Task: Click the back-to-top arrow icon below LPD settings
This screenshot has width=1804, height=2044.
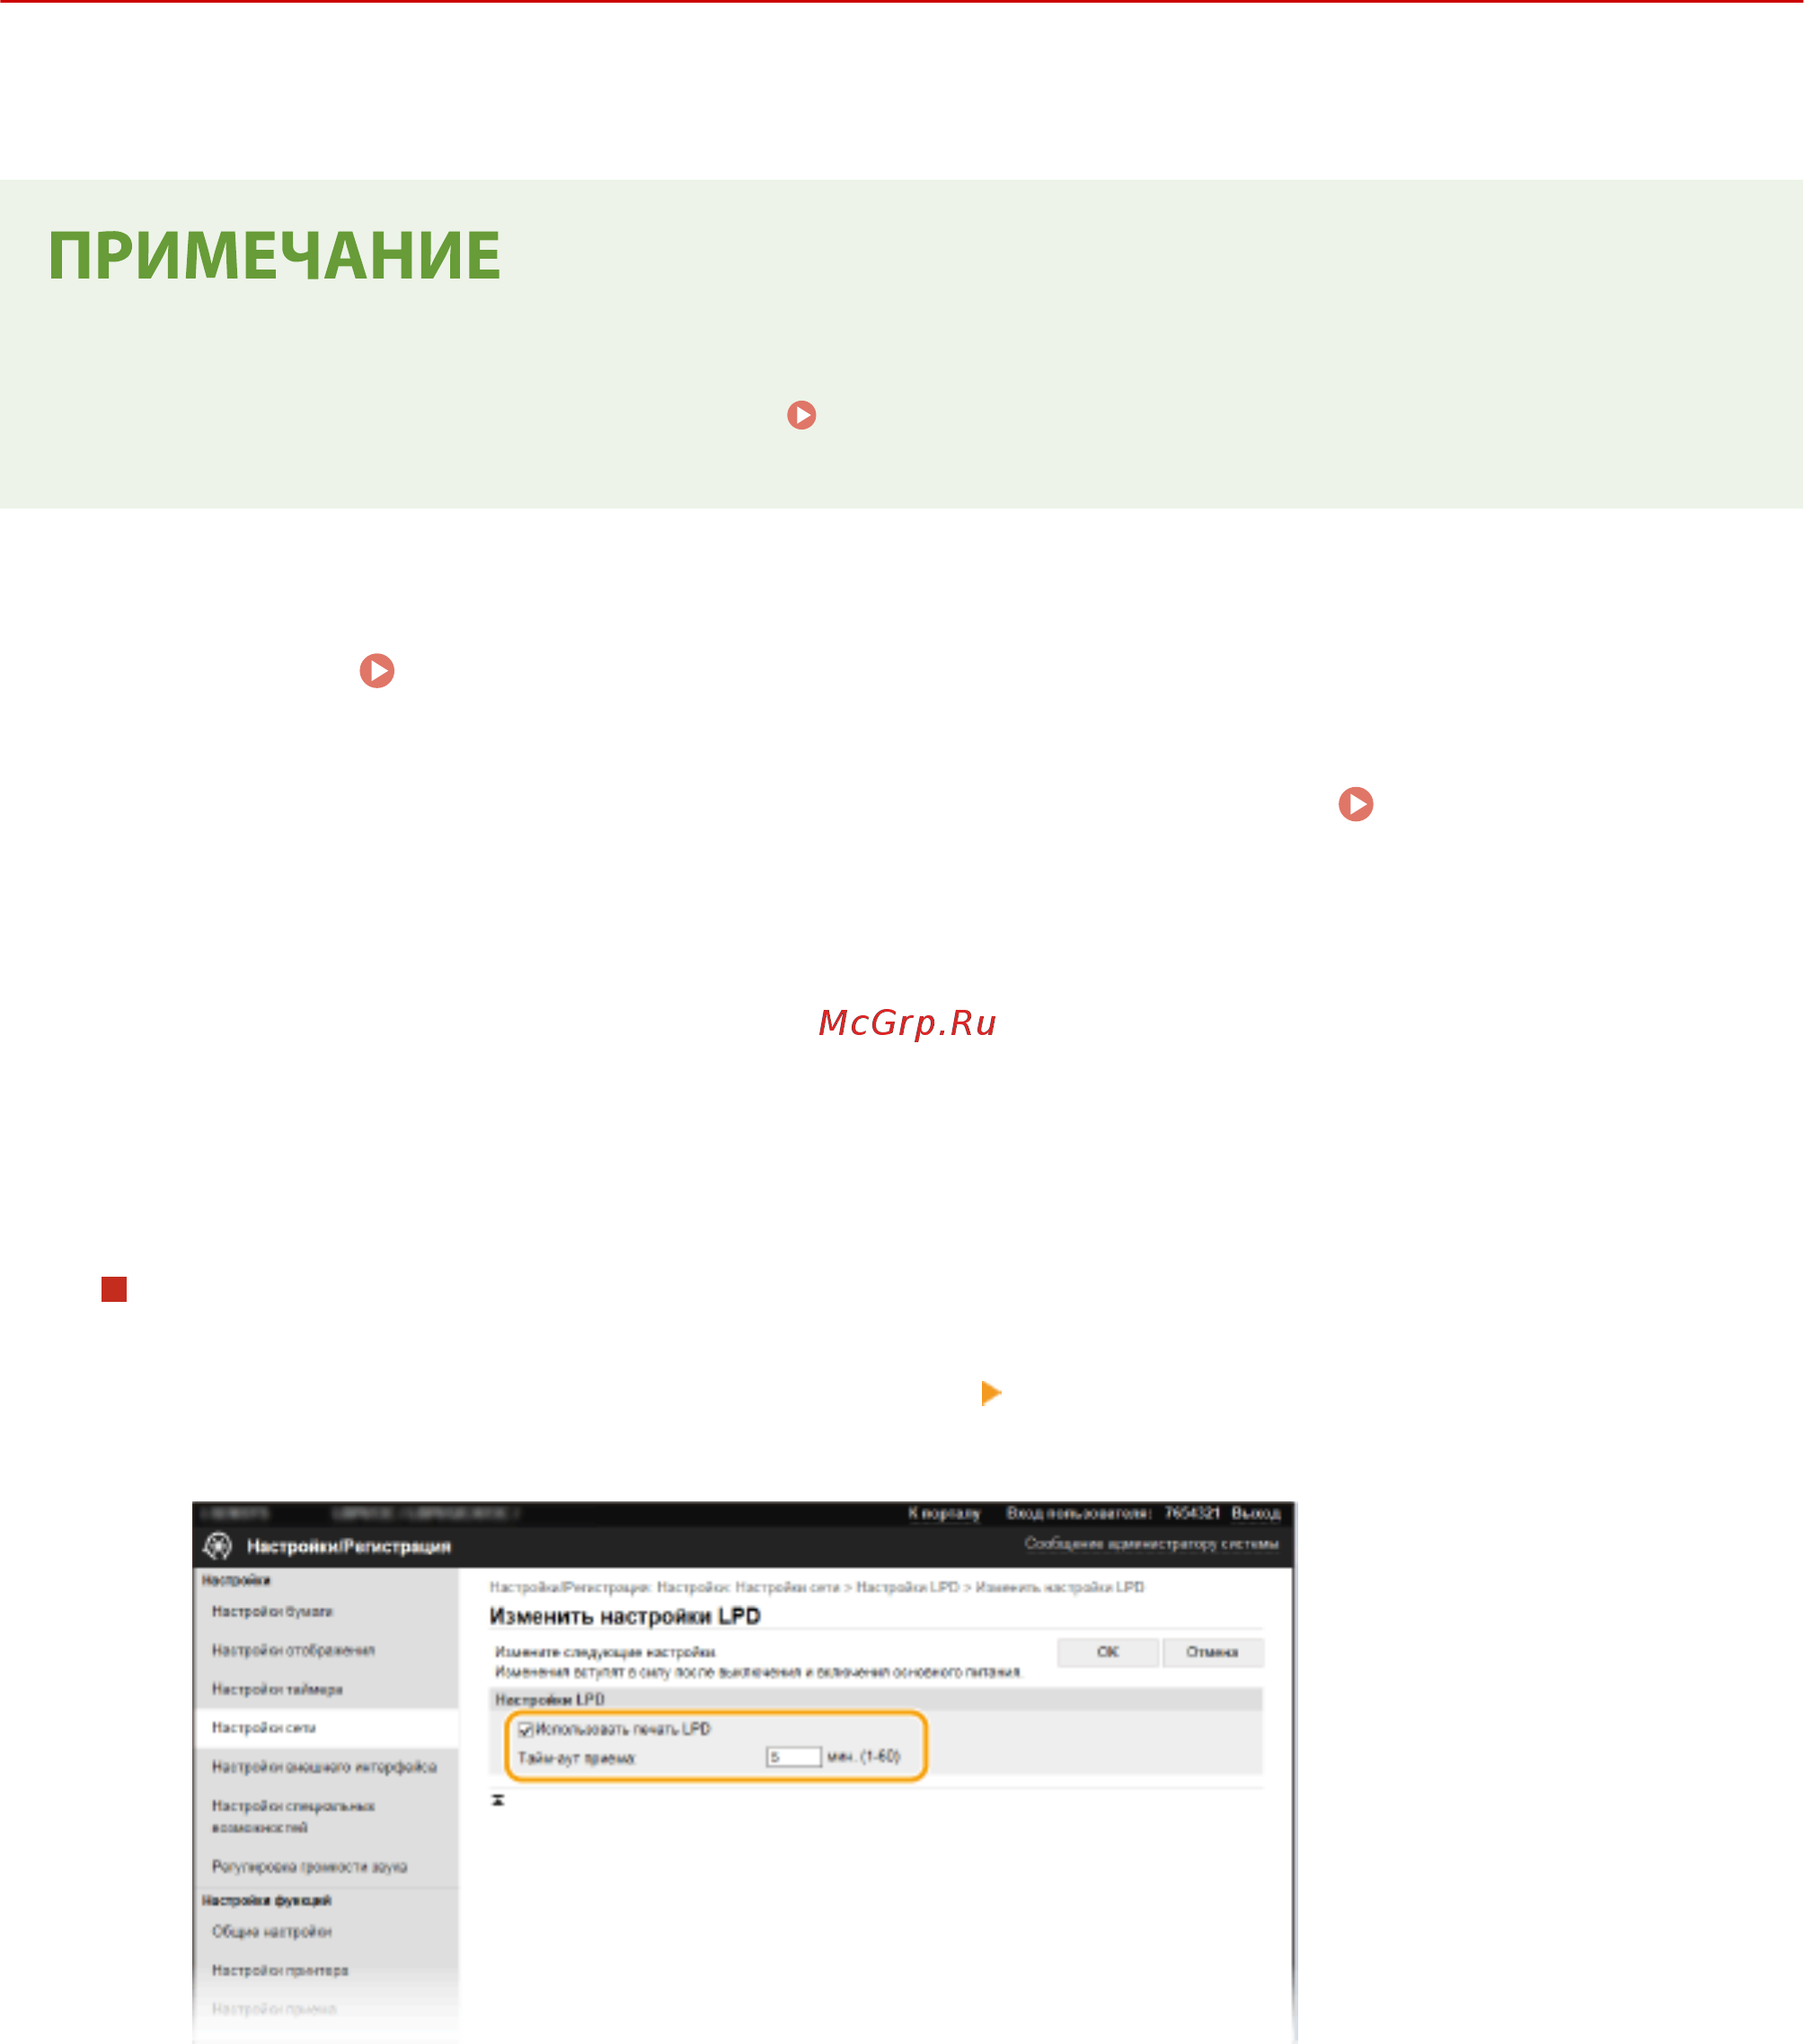Action: (x=498, y=1800)
